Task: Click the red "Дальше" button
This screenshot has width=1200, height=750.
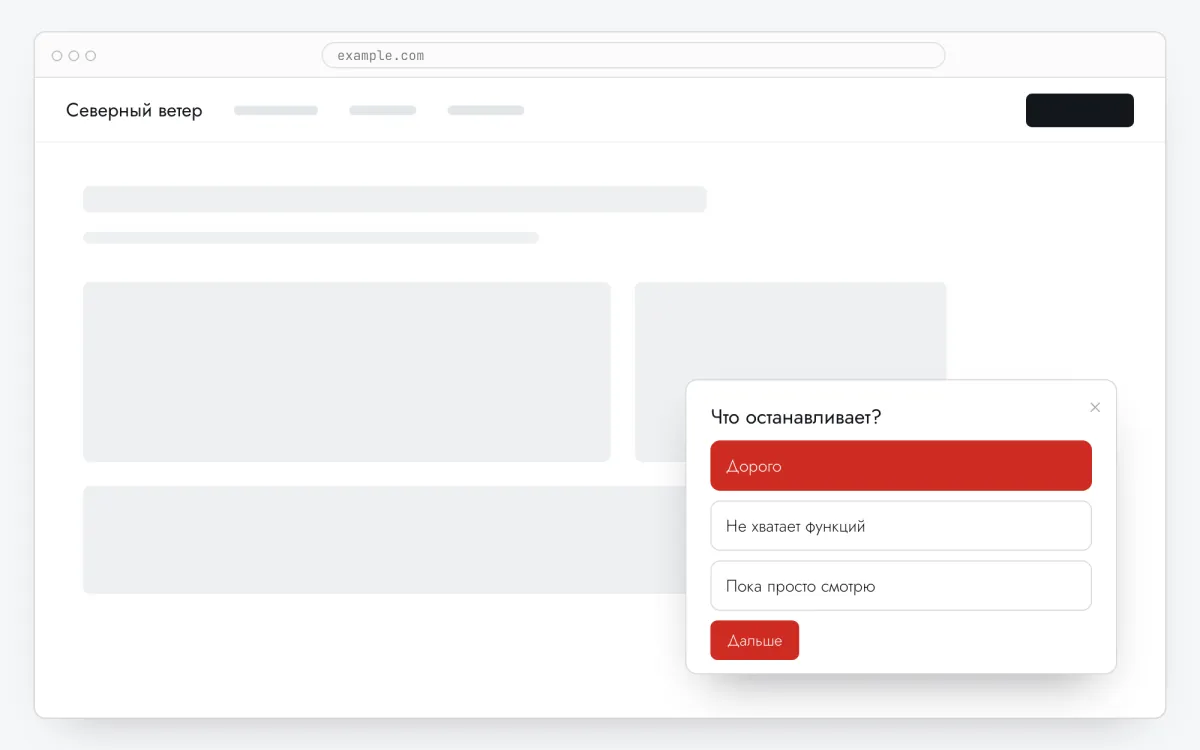Action: pyautogui.click(x=755, y=640)
